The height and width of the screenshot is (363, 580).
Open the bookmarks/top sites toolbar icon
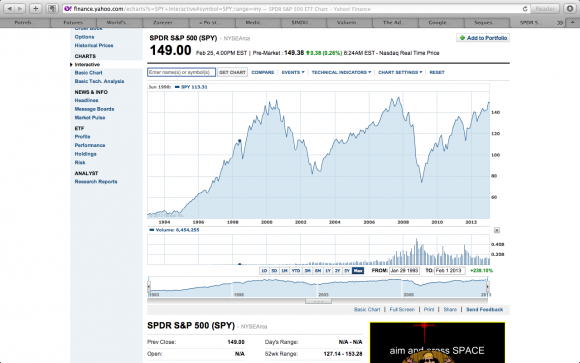[x=52, y=9]
